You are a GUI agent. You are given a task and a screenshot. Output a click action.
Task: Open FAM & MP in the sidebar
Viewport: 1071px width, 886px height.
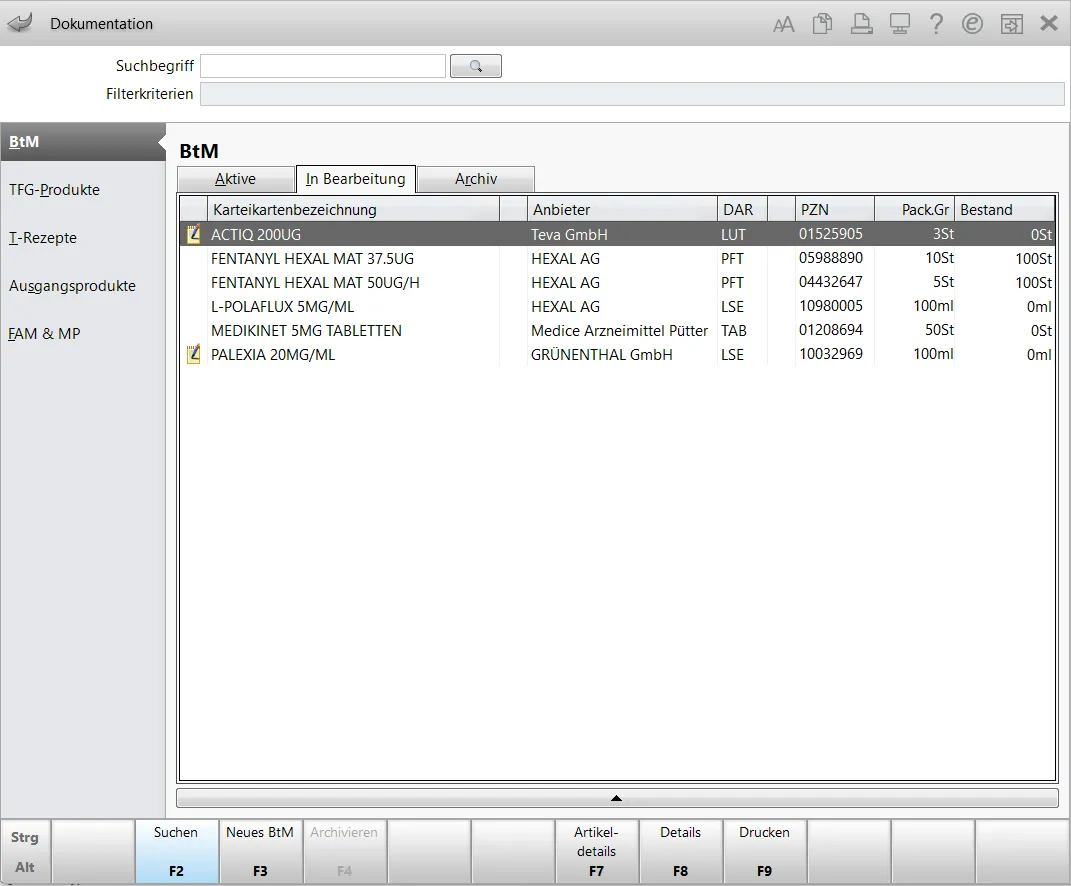44,333
